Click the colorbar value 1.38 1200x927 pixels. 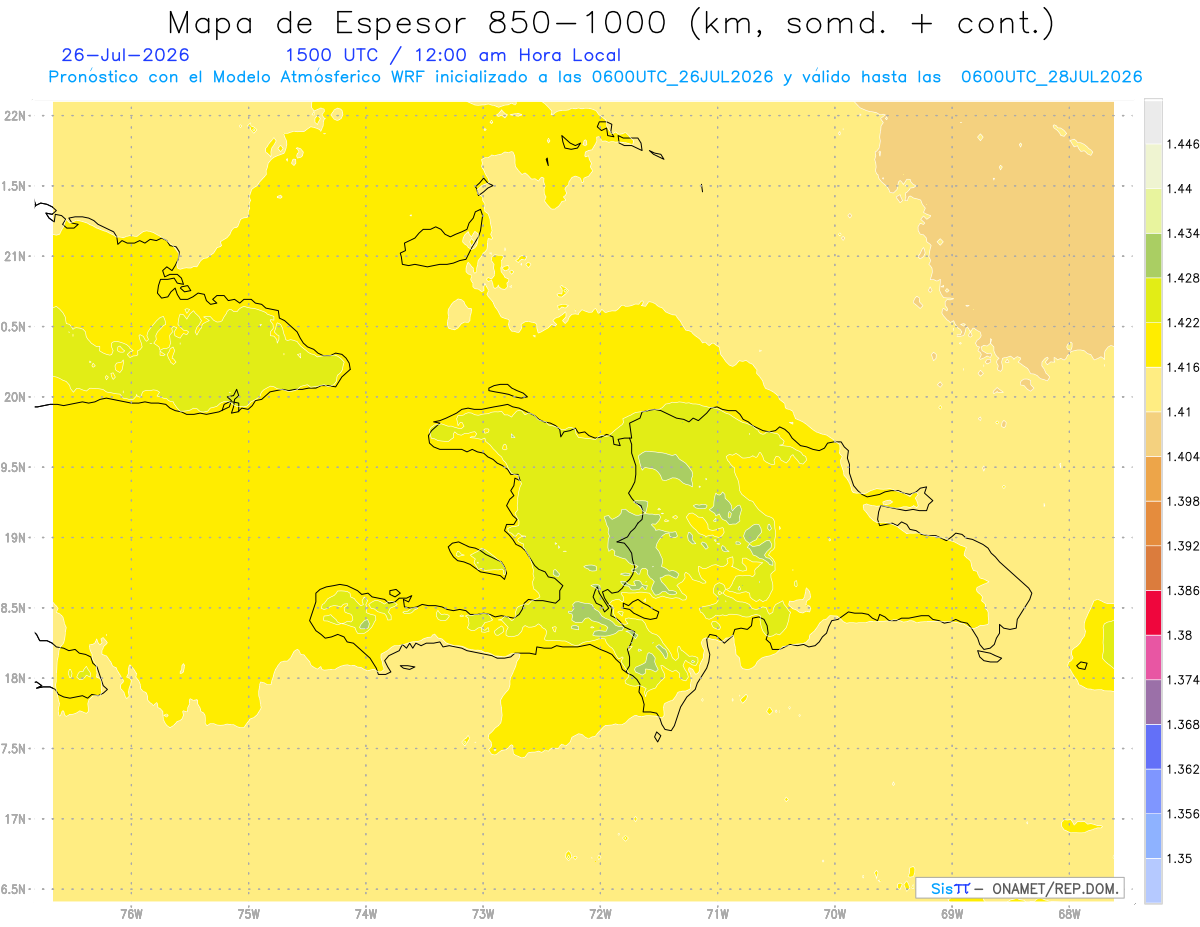pos(1180,634)
